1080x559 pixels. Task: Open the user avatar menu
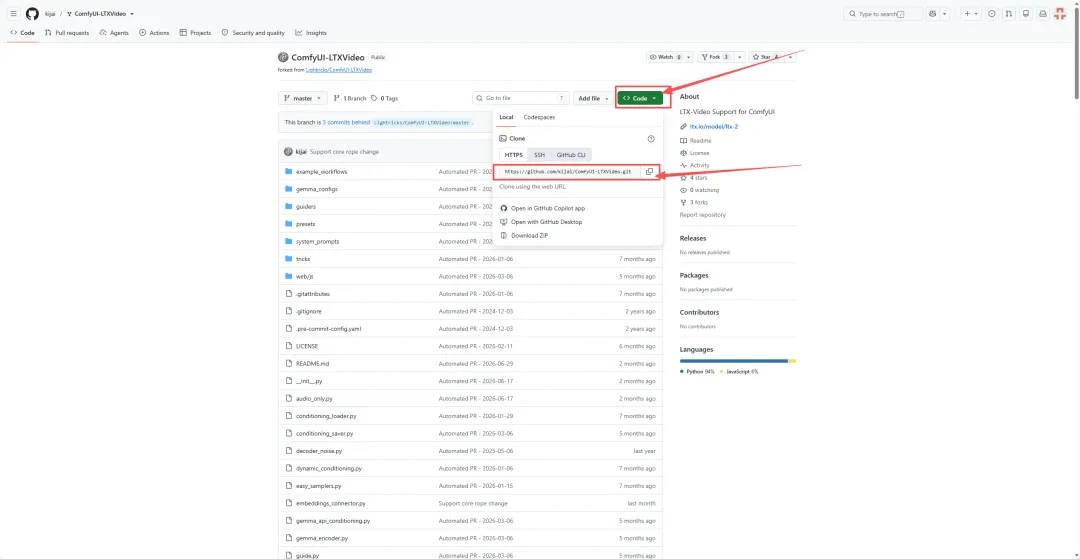point(1061,14)
